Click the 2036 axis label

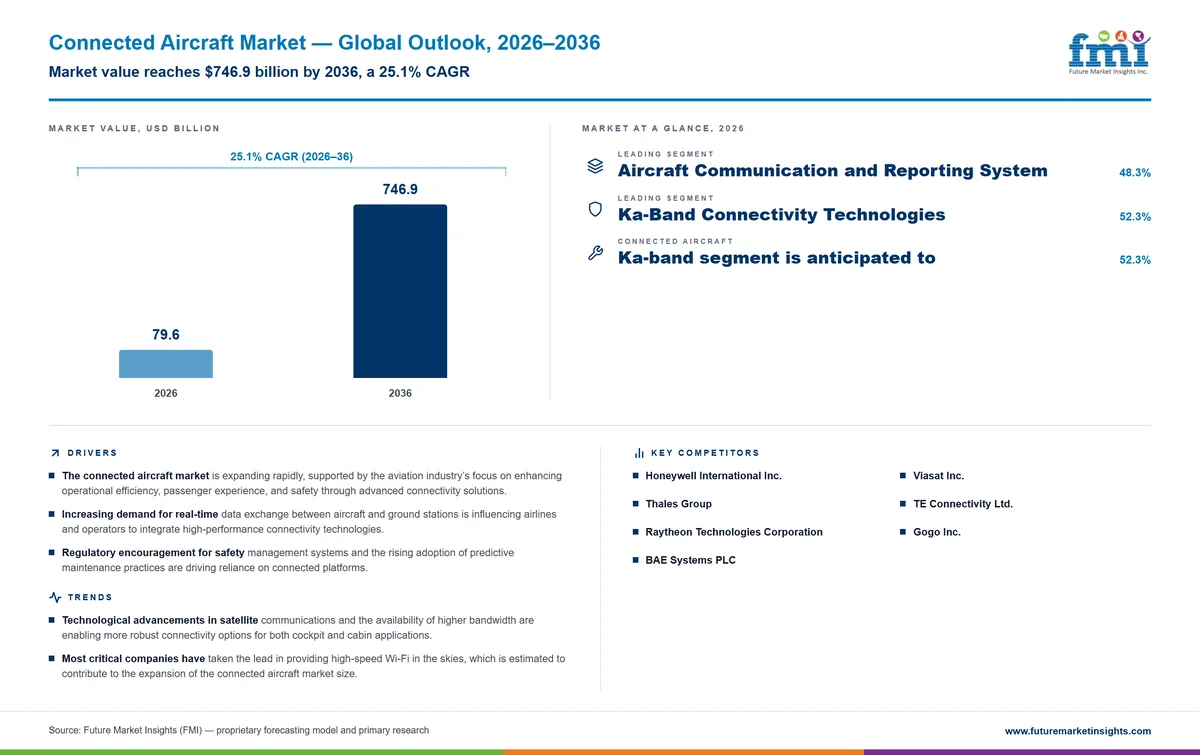click(x=400, y=394)
